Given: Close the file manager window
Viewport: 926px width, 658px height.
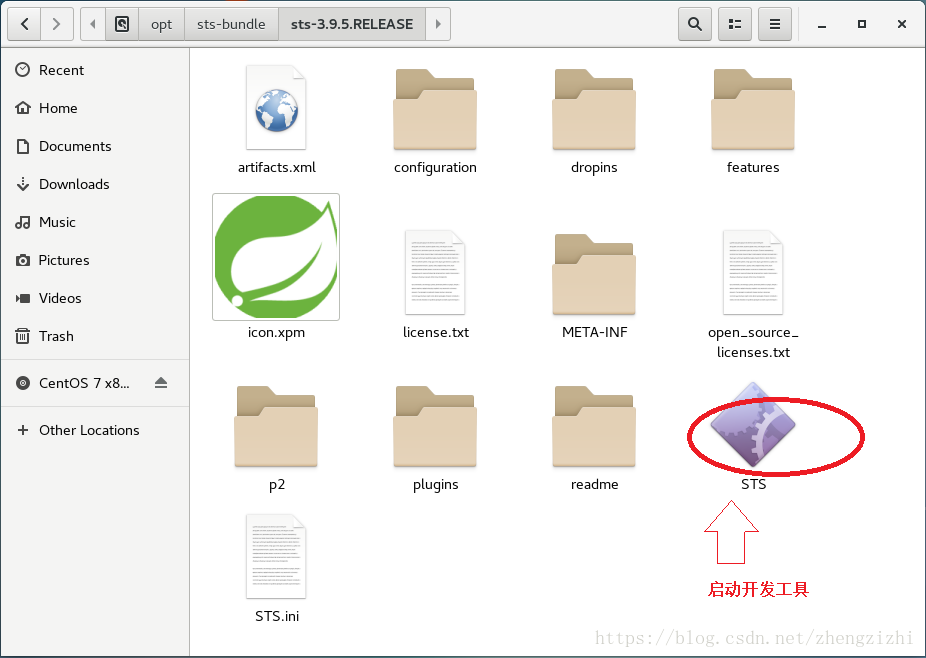Looking at the screenshot, I should point(902,24).
